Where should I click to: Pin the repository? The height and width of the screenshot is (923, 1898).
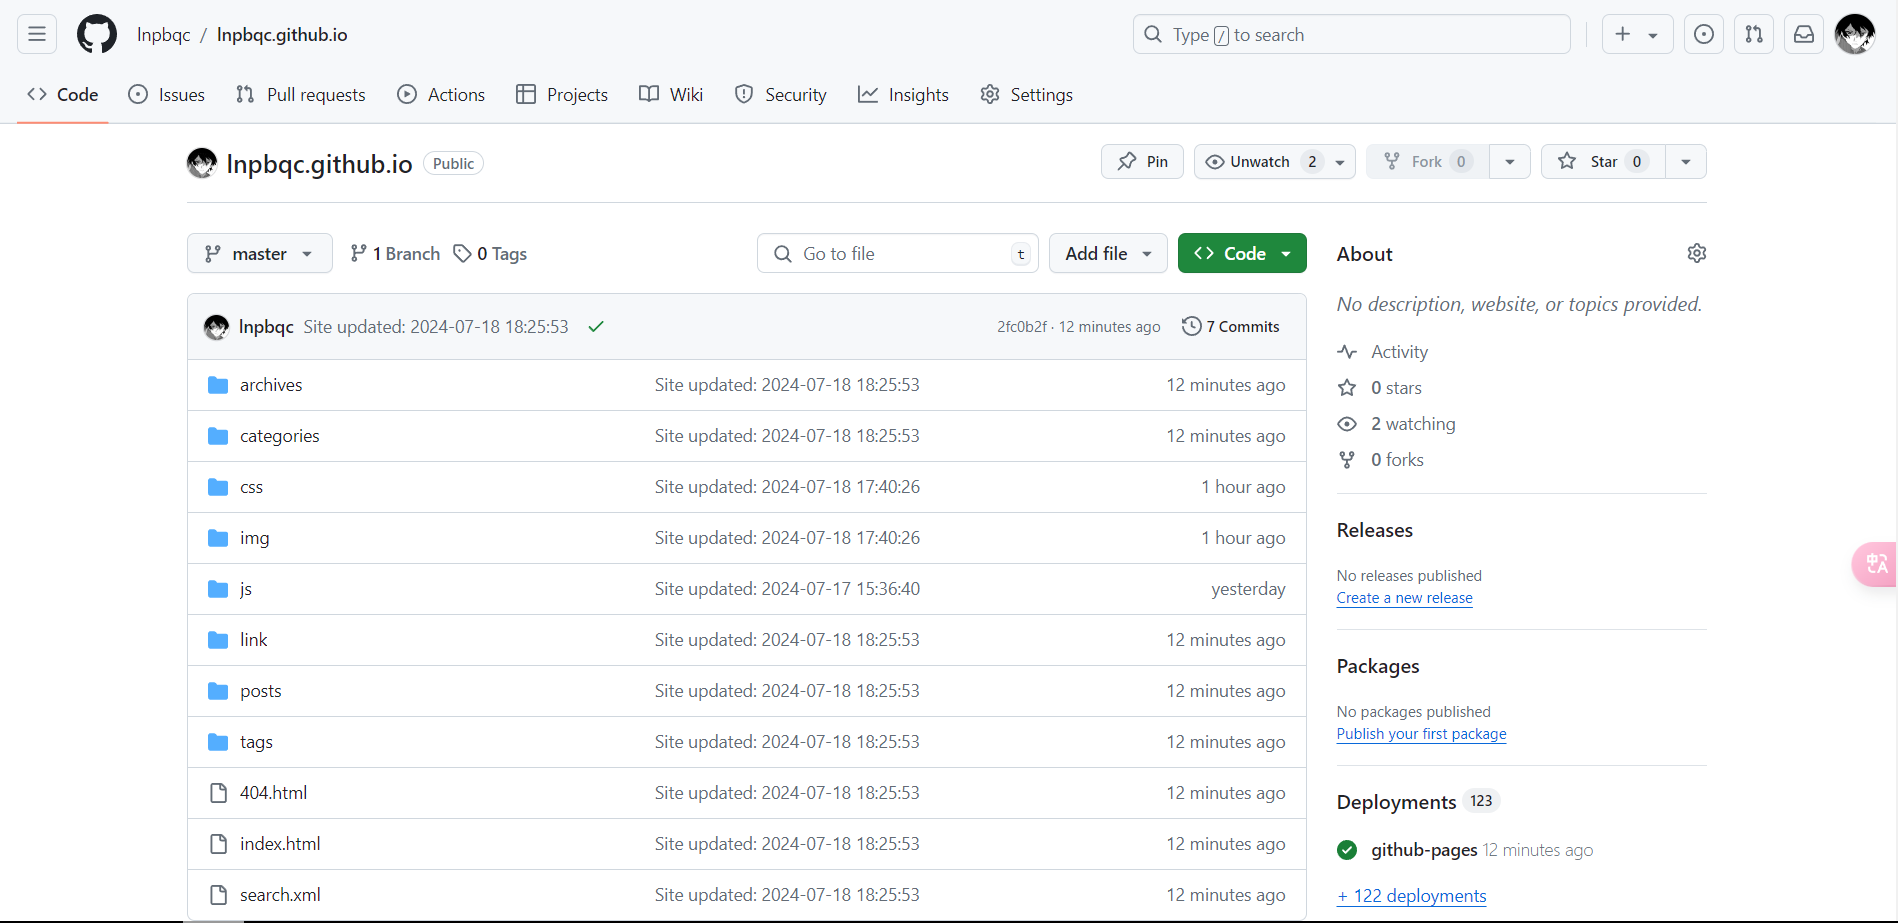tap(1142, 162)
